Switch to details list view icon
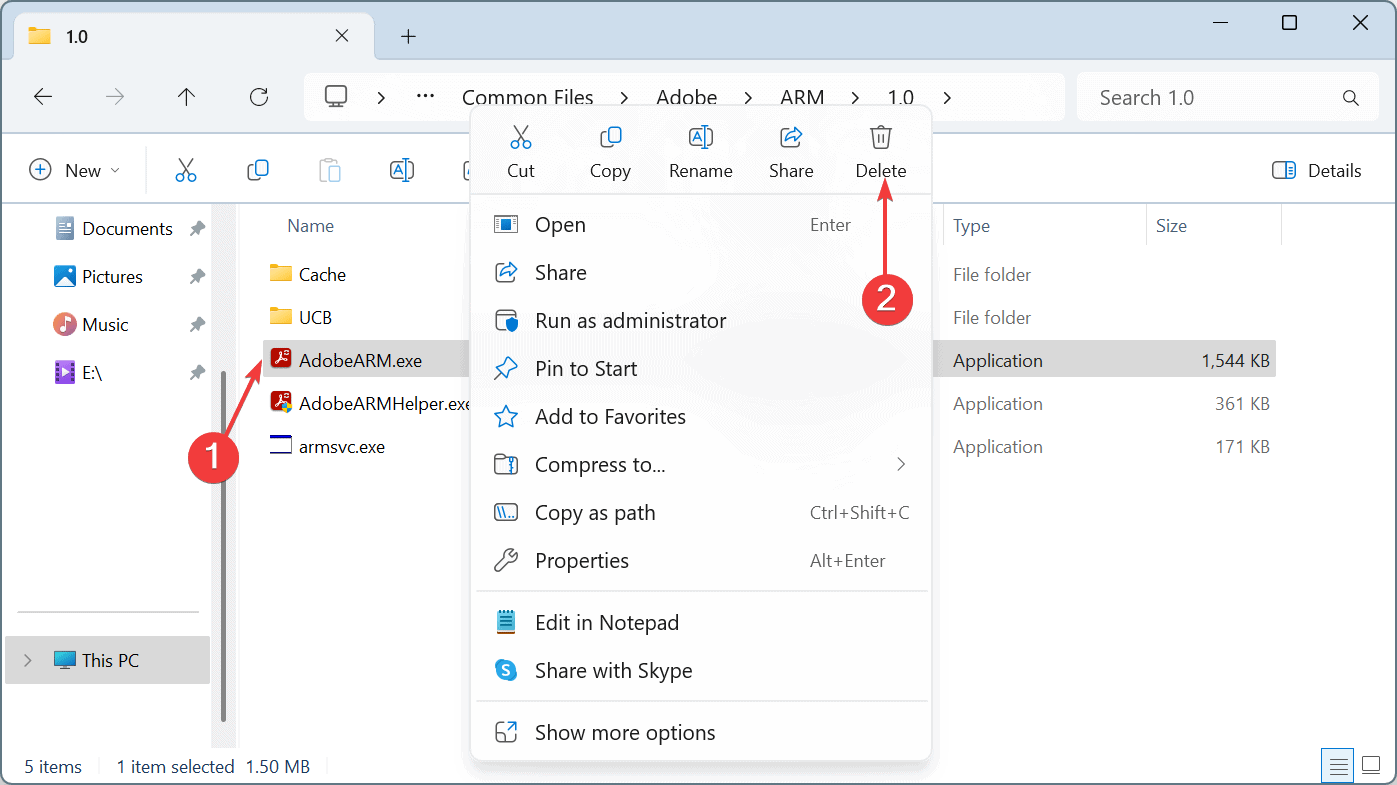 pyautogui.click(x=1337, y=767)
